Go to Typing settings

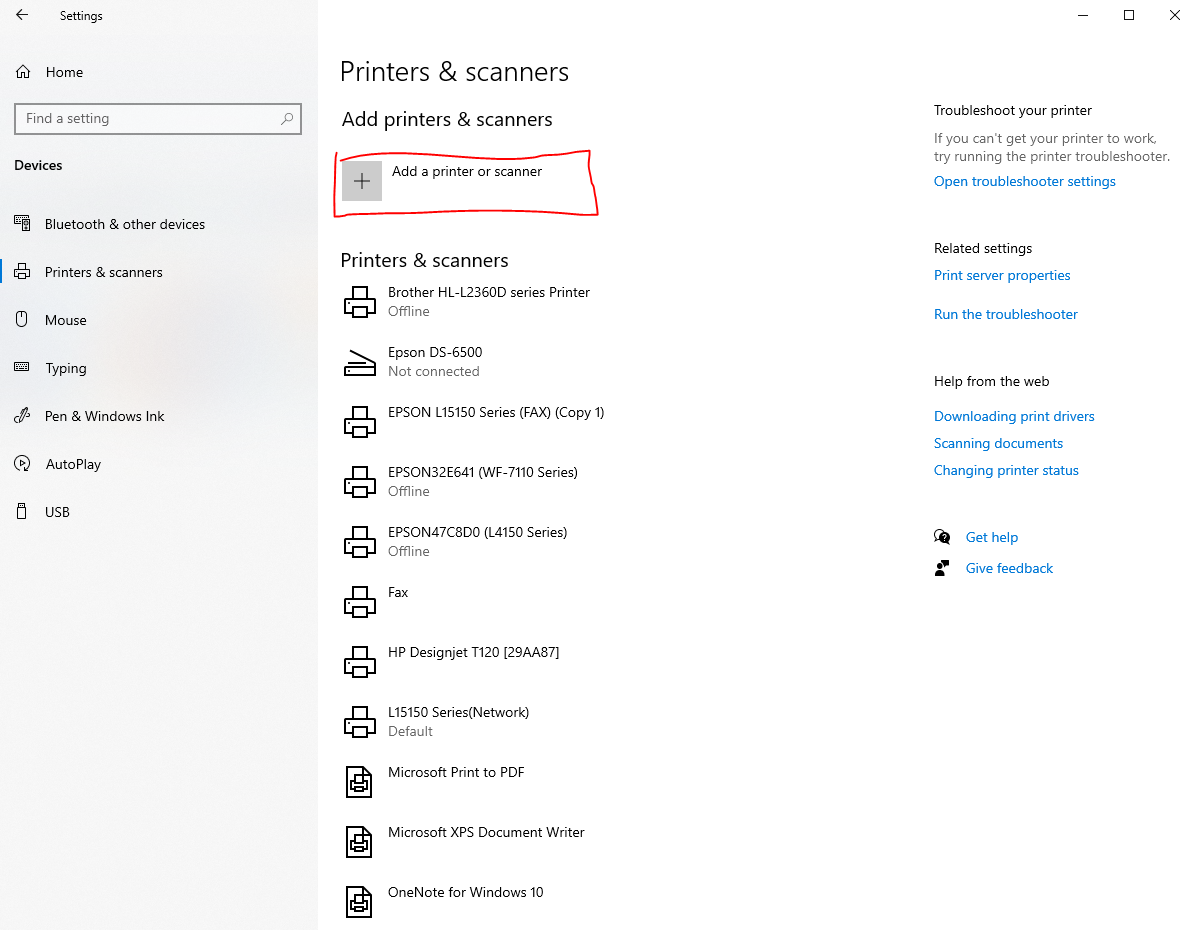(66, 368)
